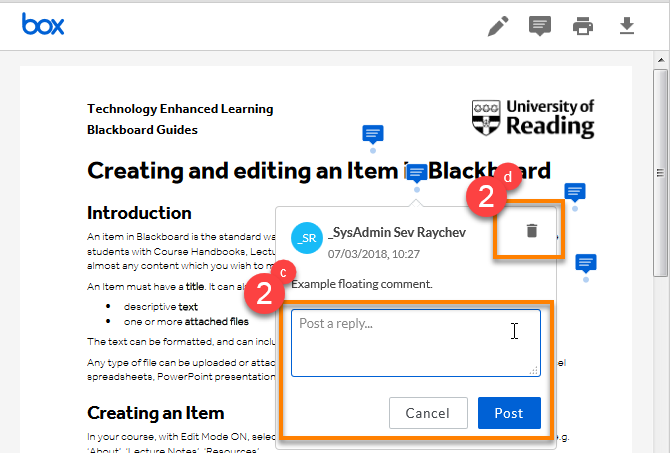Cancel the reply
670x453 pixels.
tap(428, 413)
